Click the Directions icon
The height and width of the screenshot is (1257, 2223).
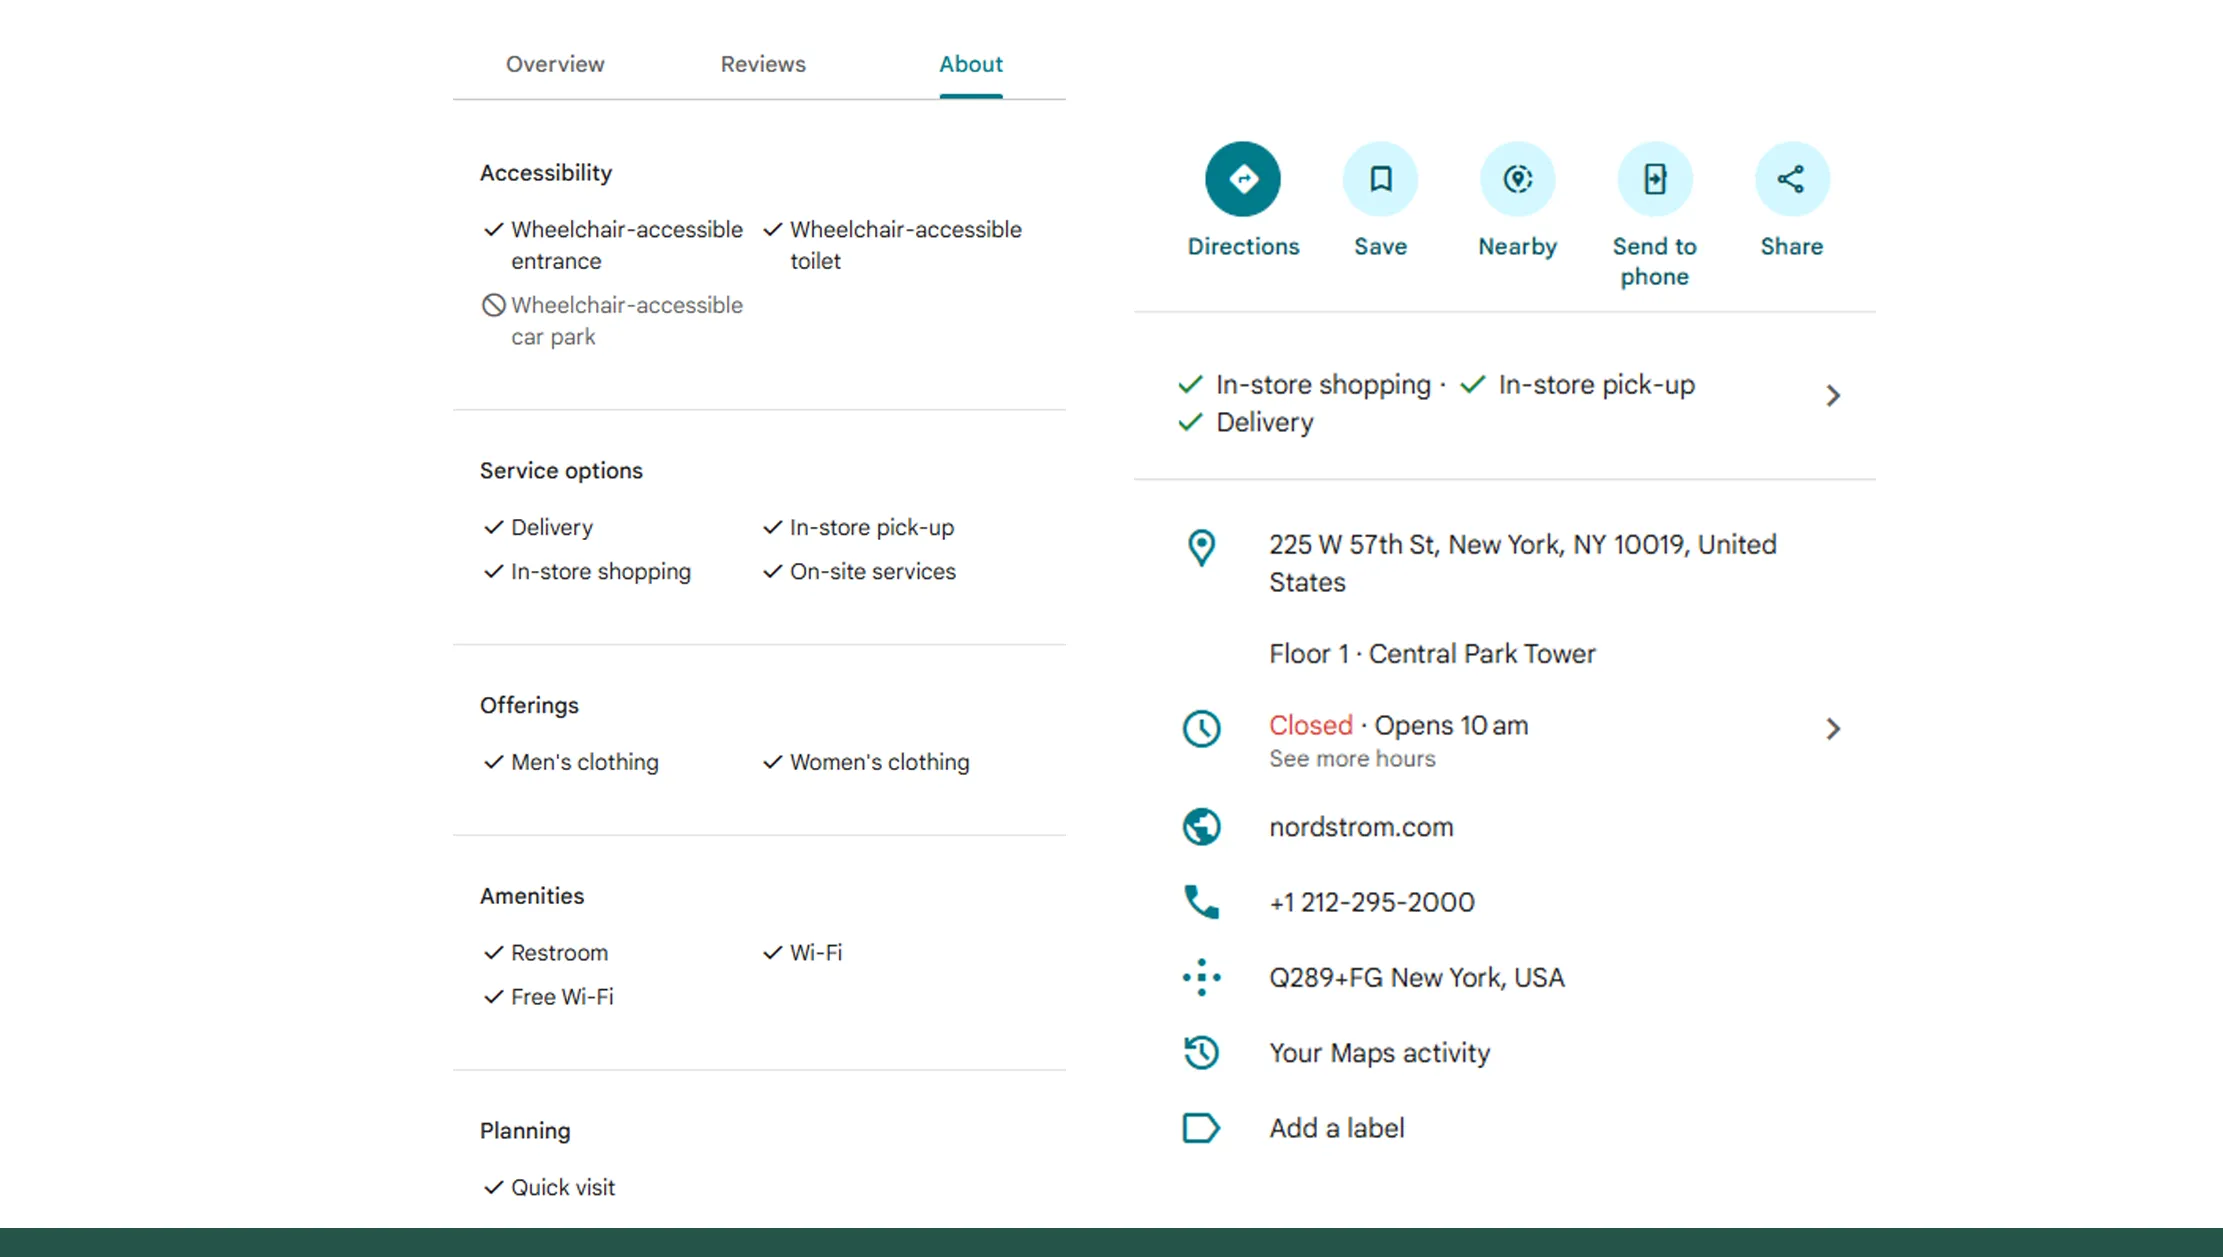click(1242, 178)
